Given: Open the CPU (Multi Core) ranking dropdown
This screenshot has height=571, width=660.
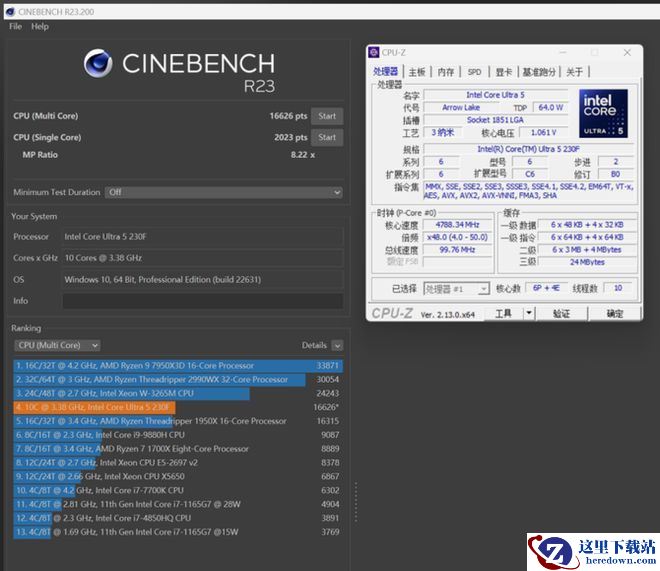Looking at the screenshot, I should tap(58, 345).
